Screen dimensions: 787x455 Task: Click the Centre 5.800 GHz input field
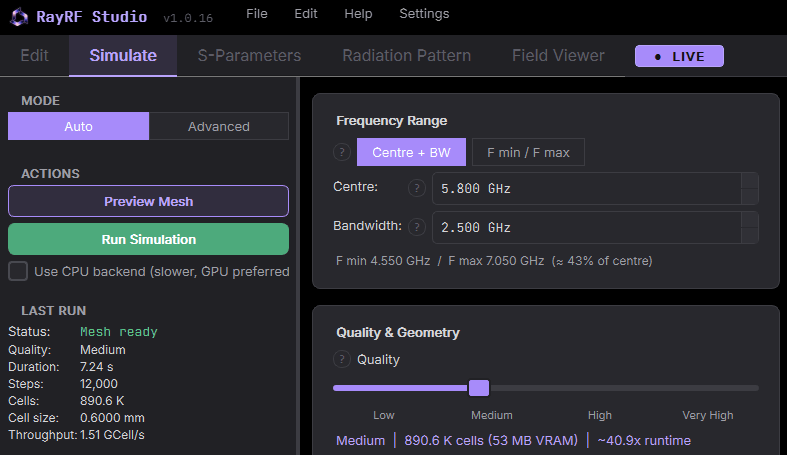587,189
